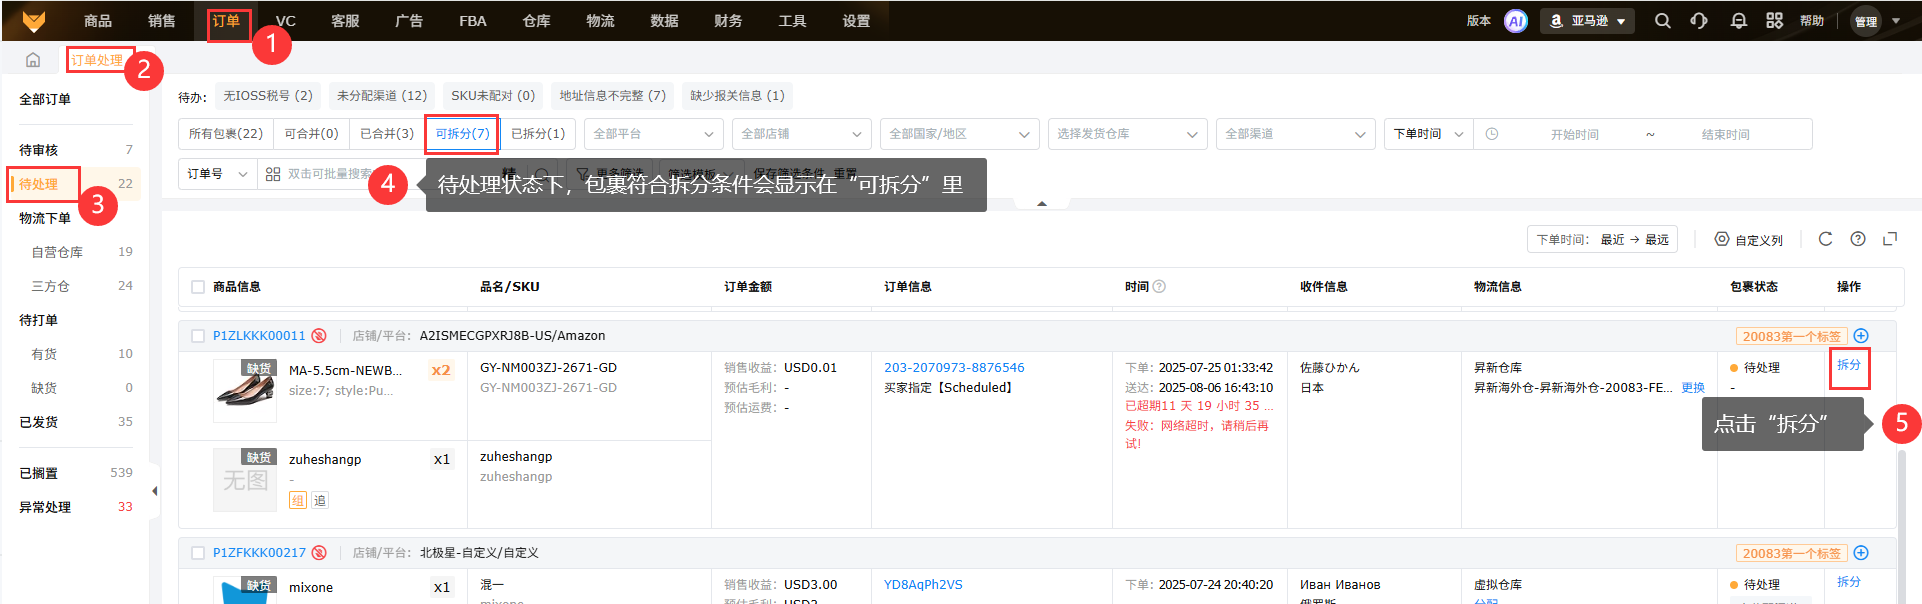
Task: Go to home icon in breadcrumb
Action: (33, 60)
